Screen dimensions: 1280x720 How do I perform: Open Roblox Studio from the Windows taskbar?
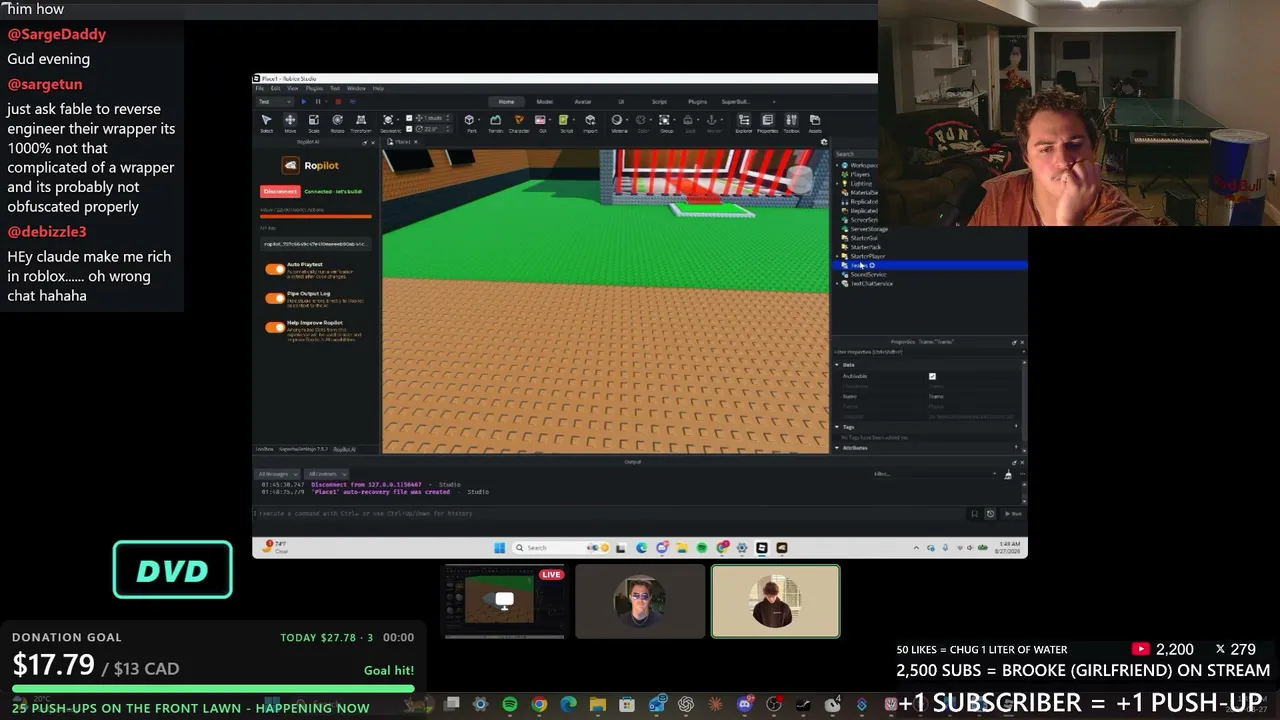(761, 547)
